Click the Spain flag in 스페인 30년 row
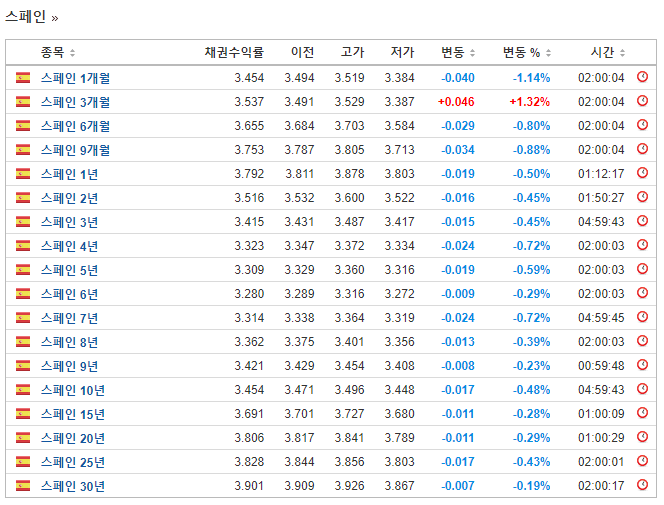664x505 pixels. [23, 486]
